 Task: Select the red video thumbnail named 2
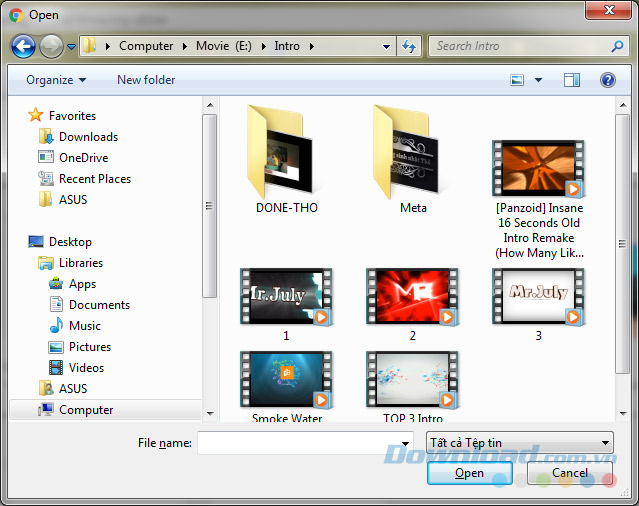pyautogui.click(x=412, y=297)
